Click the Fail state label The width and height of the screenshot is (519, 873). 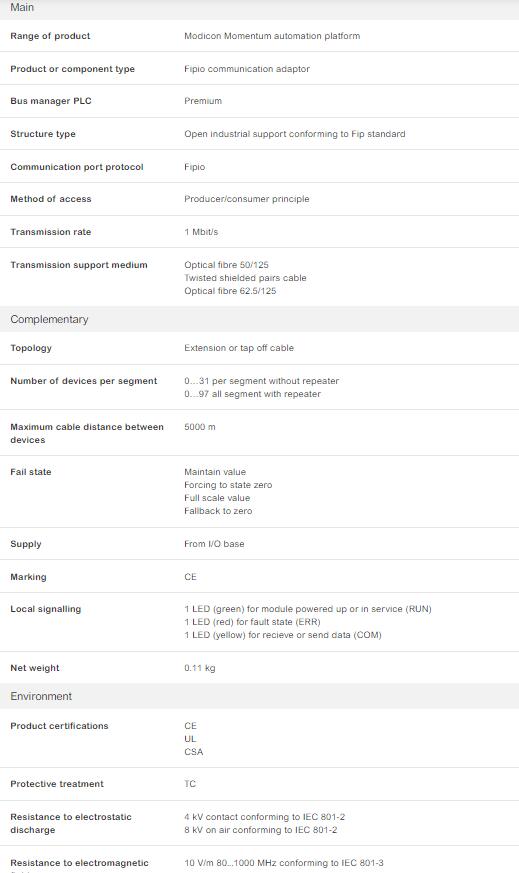click(31, 472)
